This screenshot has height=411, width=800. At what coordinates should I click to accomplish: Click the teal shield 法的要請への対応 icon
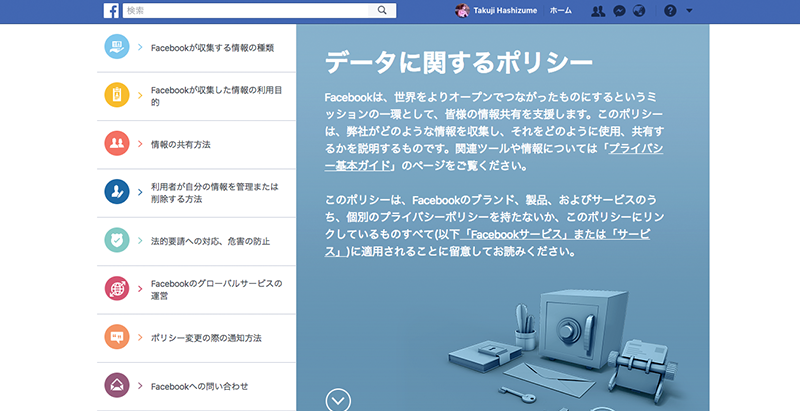tap(117, 240)
